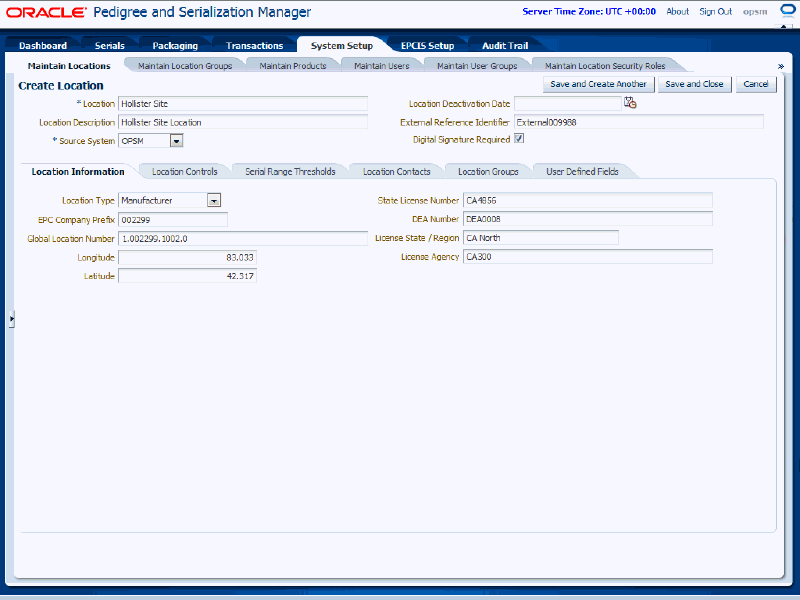Viewport: 800px width, 600px height.
Task: Go to the Audit Trail tab
Action: (505, 45)
